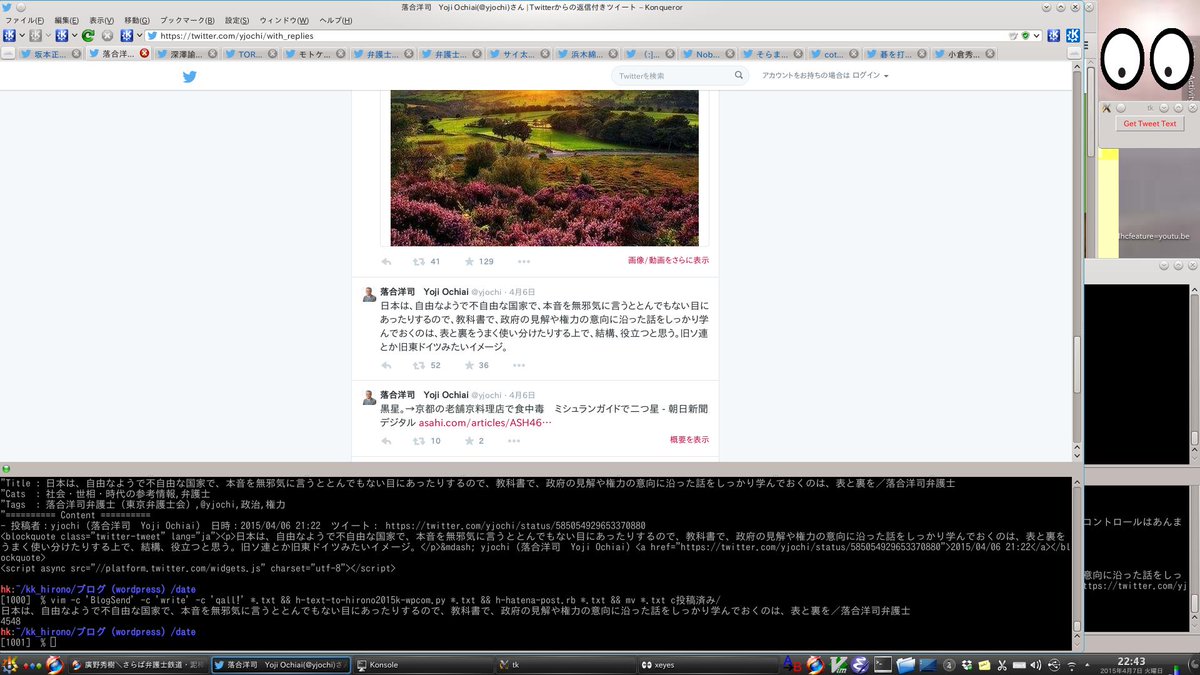Screen dimensions: 1200x675
Task: Click the KDE icon immediately left of URL field
Action: coord(126,36)
